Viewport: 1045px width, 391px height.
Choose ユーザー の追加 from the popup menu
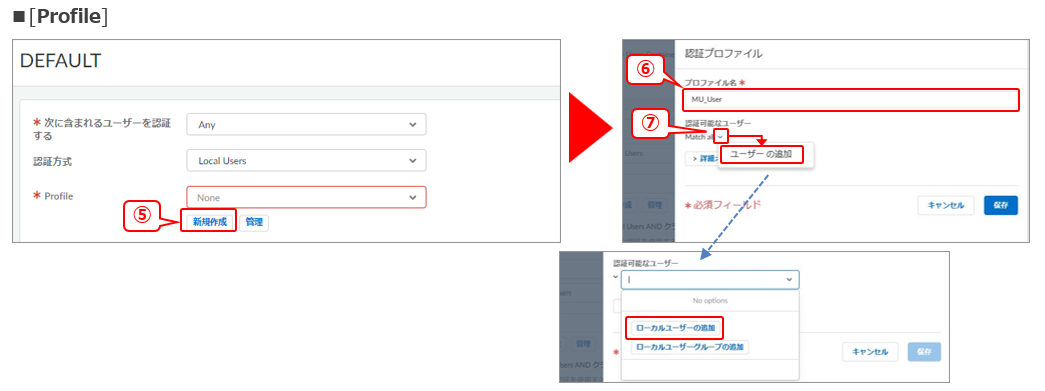(x=761, y=154)
